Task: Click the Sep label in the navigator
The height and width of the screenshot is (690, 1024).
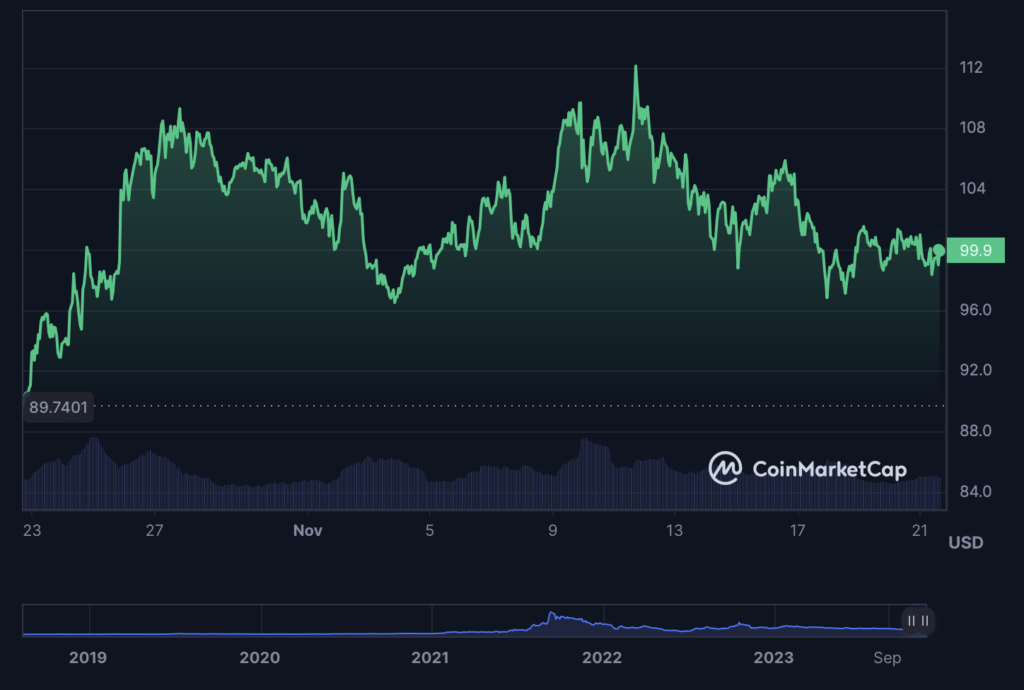Action: coord(887,658)
